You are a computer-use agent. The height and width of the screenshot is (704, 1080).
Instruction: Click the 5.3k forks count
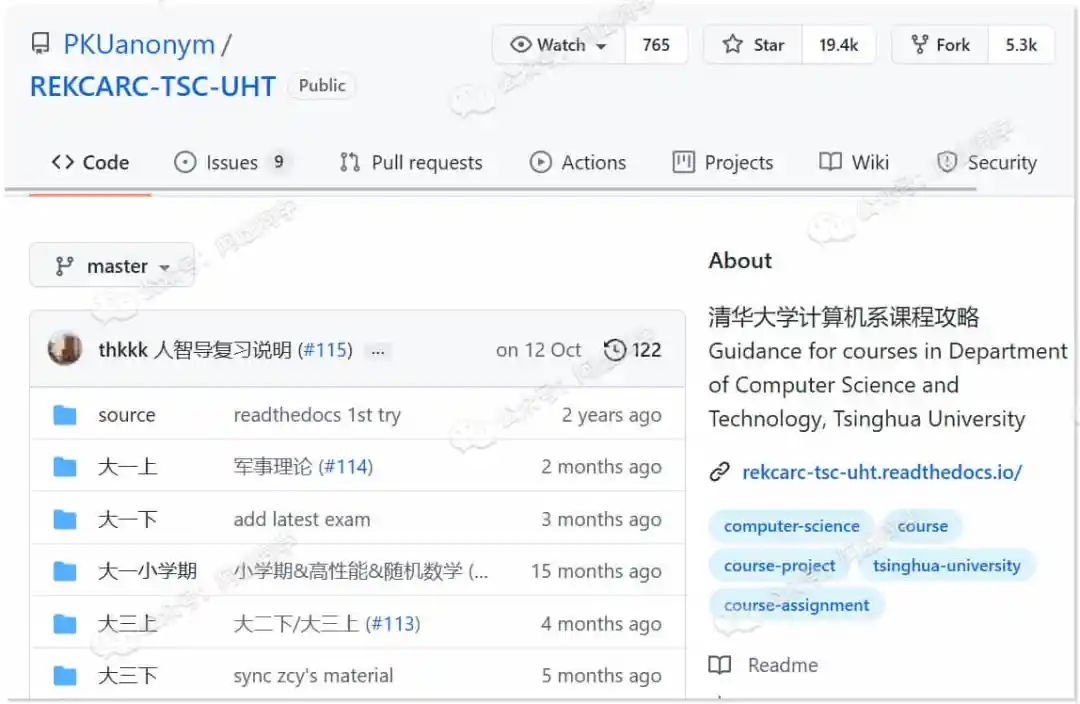1021,45
